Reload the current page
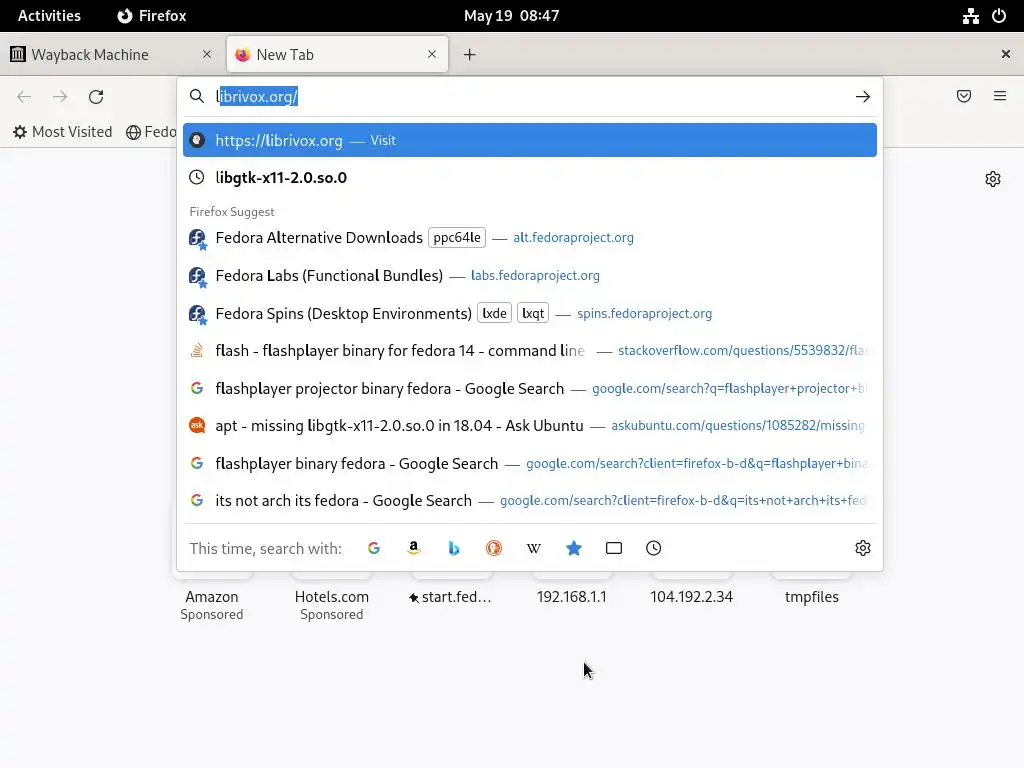1024x768 pixels. 96,97
